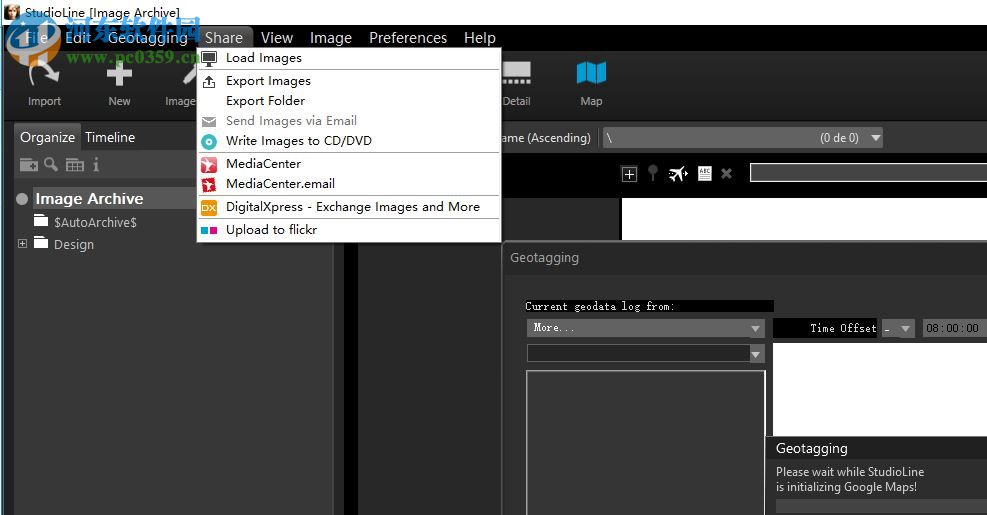987x515 pixels.
Task: Open the Image menu
Action: pos(330,38)
